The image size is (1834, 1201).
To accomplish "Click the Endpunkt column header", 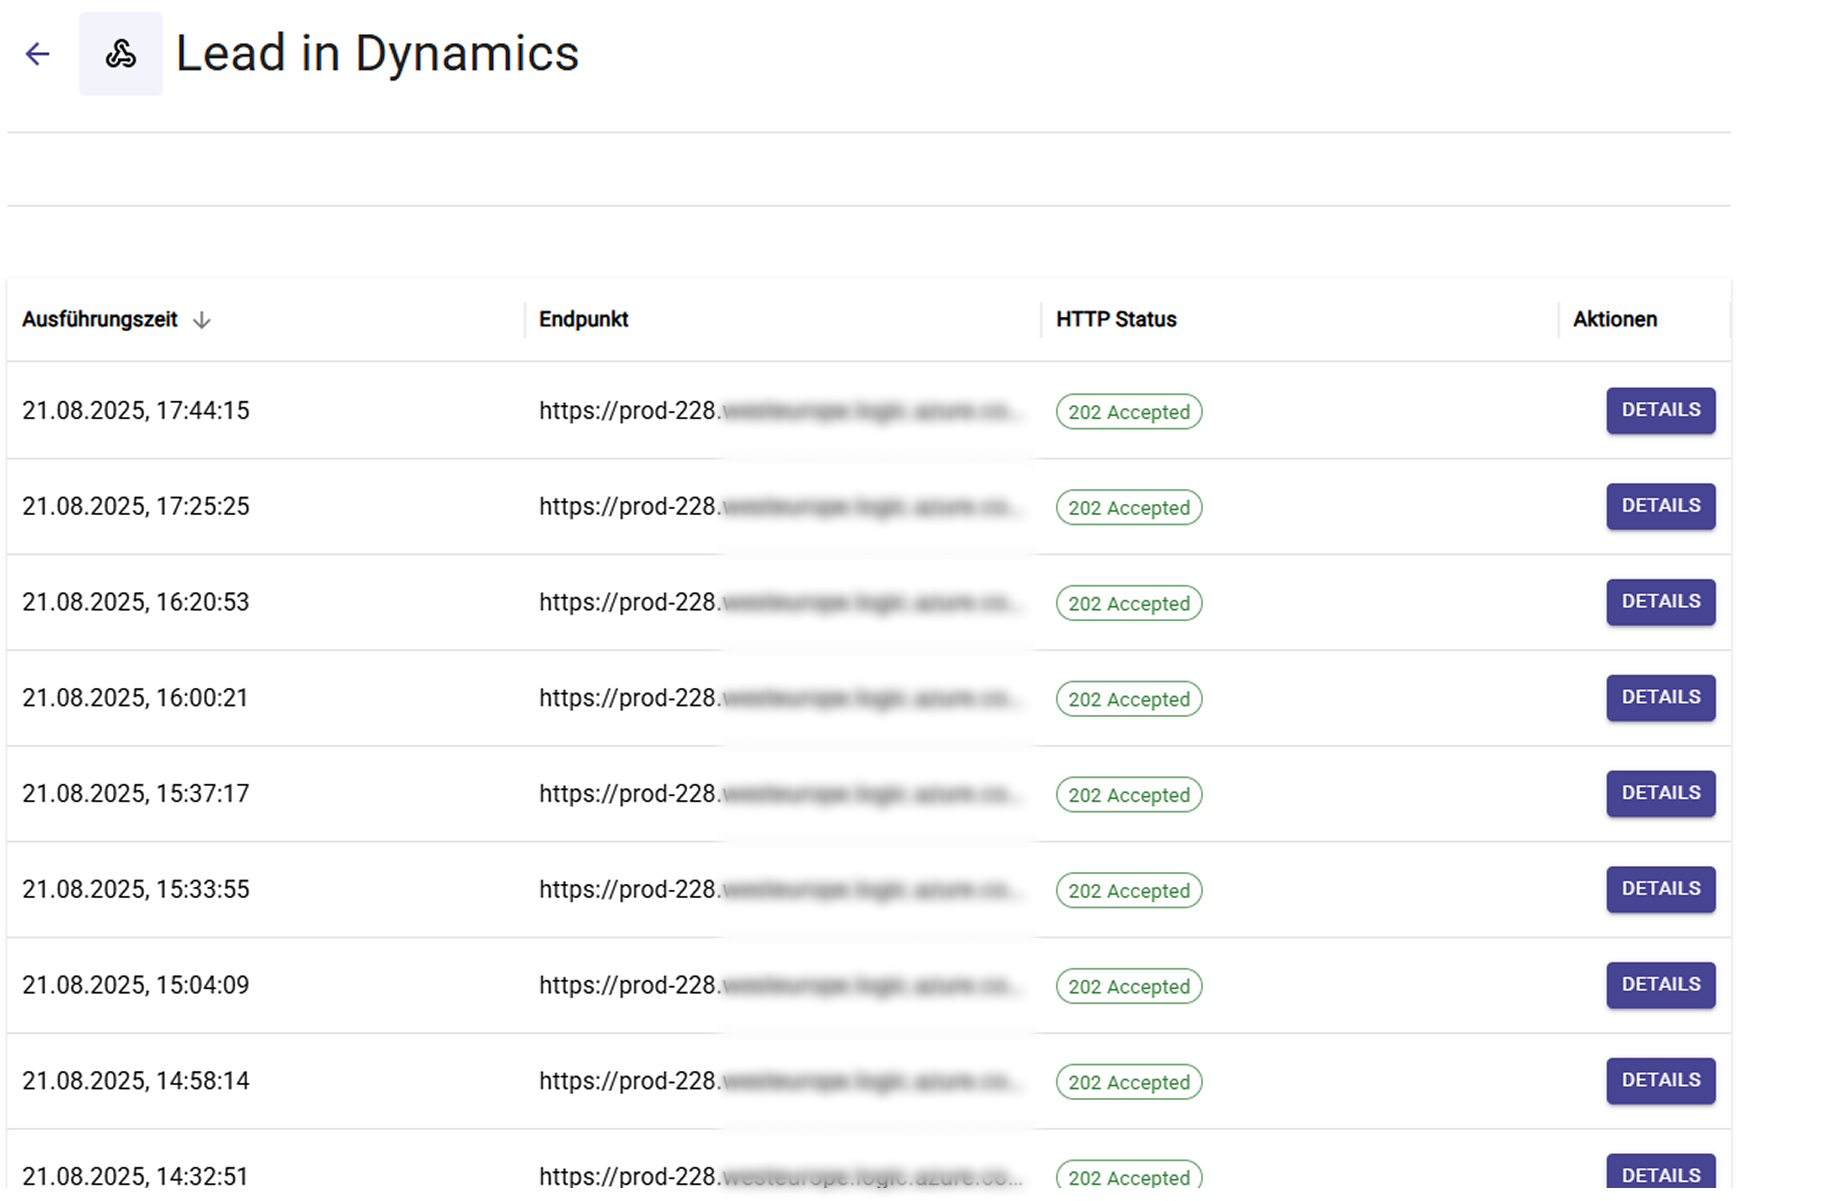I will [583, 320].
